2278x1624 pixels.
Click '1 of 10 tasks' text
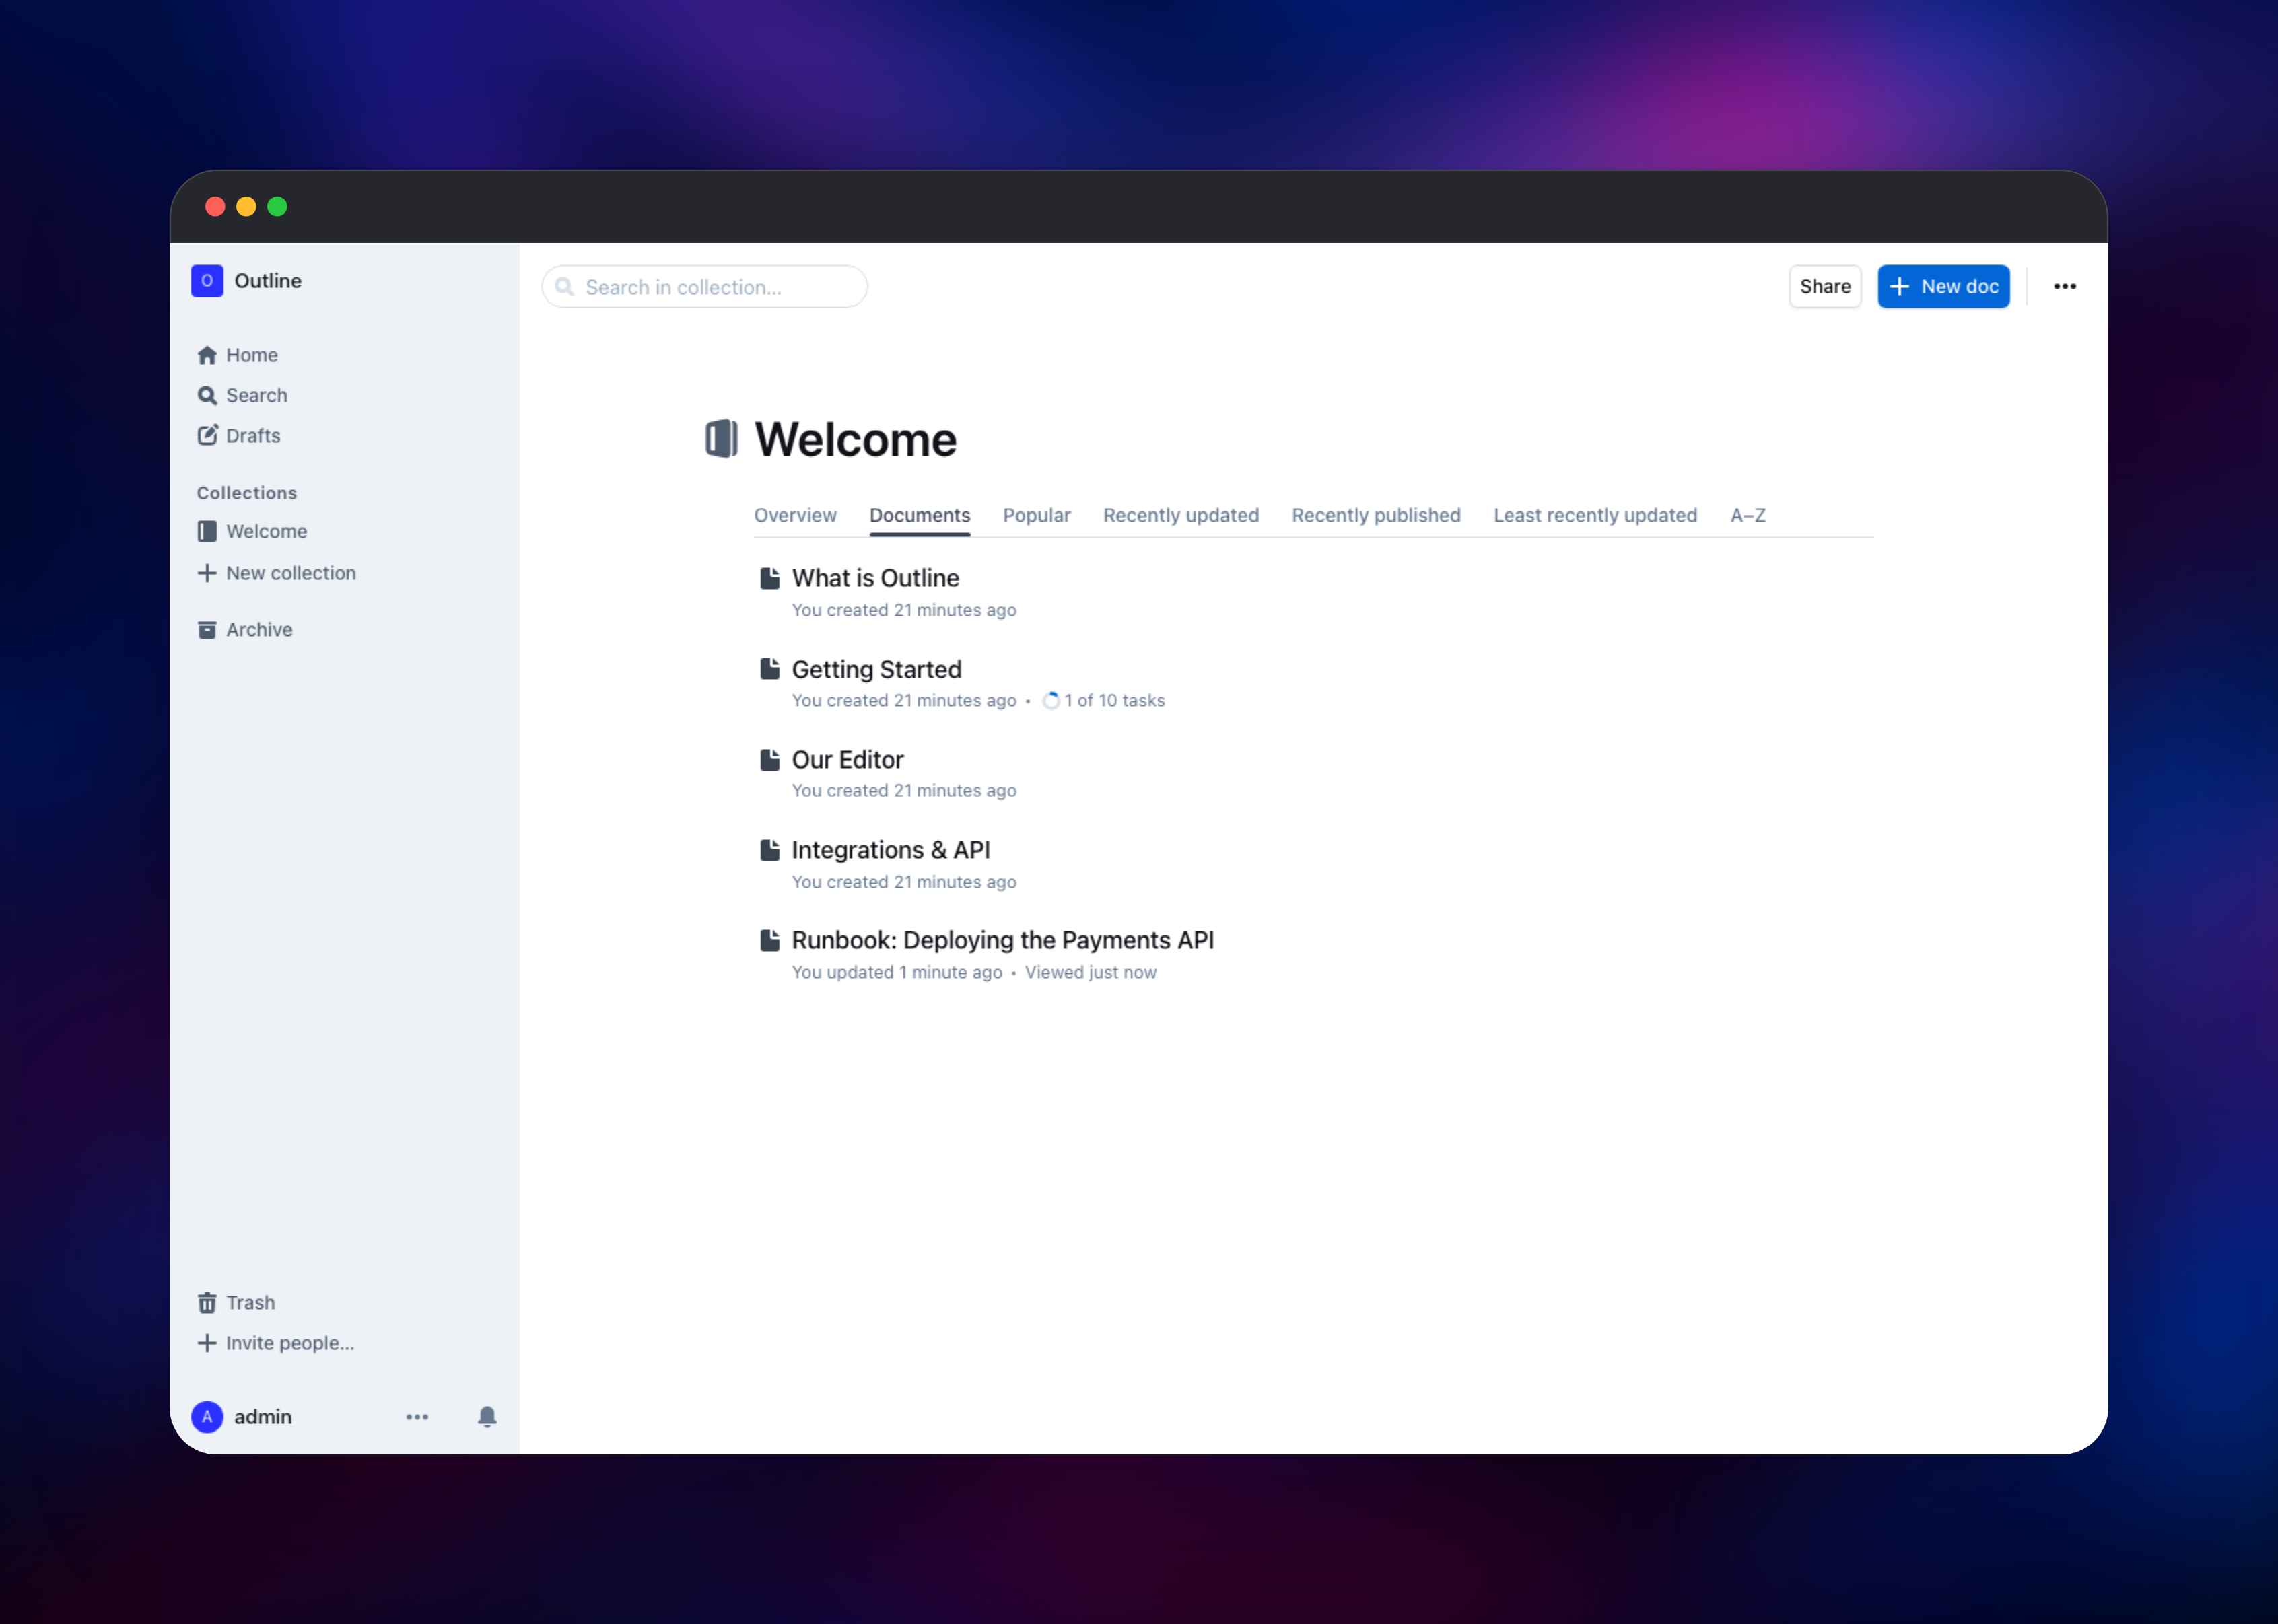coord(1114,701)
